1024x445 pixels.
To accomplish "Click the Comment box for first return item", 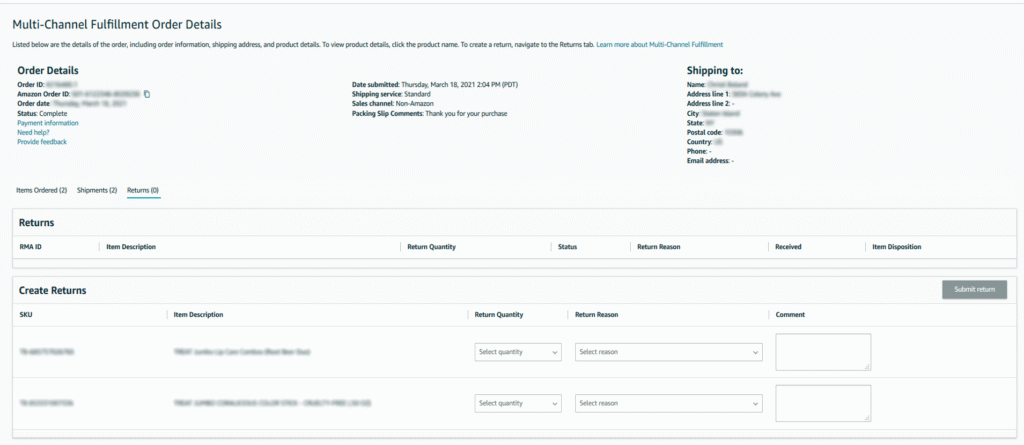I will pyautogui.click(x=822, y=351).
